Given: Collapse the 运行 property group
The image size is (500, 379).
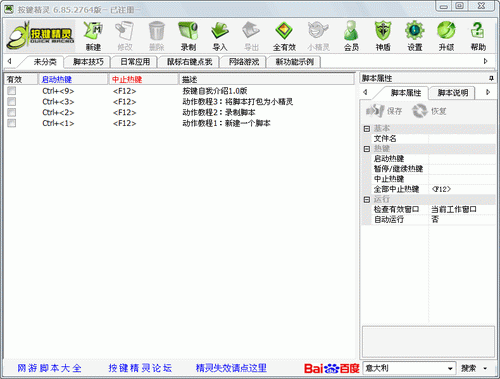Looking at the screenshot, I should [367, 199].
